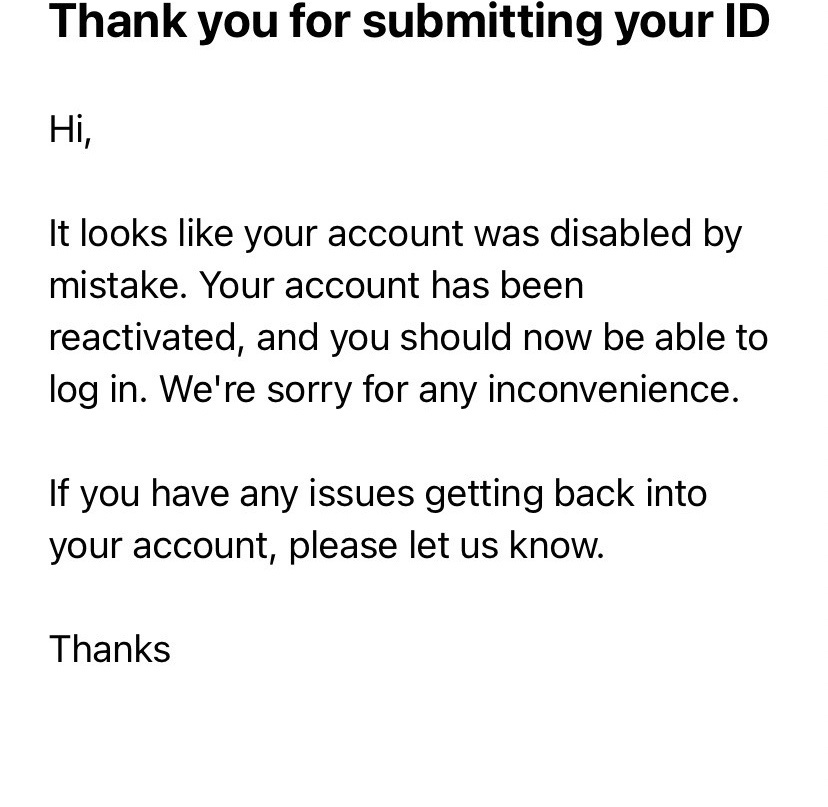
Task: Click the bold "ID" in the heading
Action: click(747, 22)
